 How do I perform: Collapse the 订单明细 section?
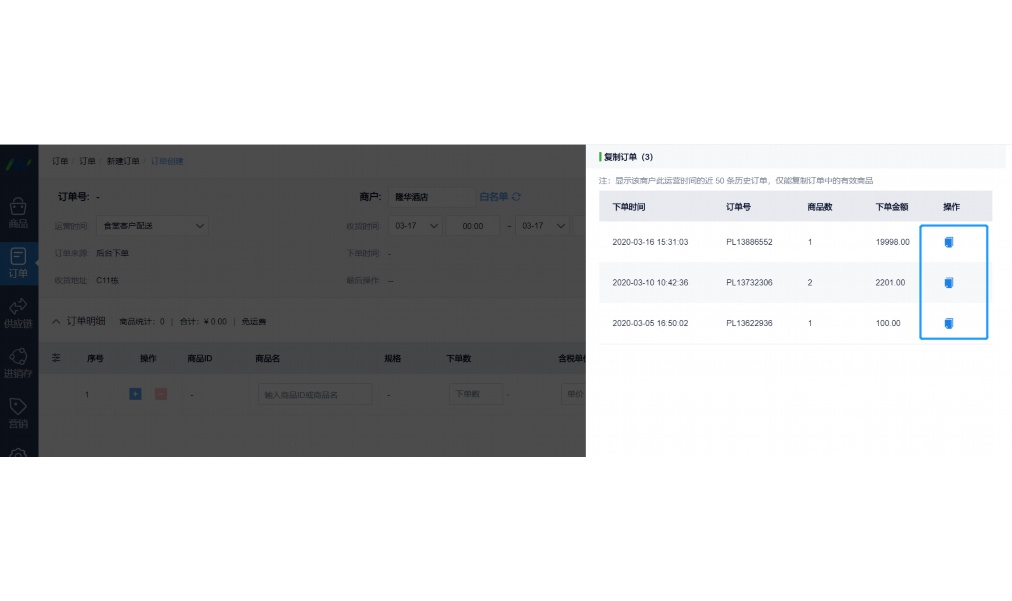point(57,321)
